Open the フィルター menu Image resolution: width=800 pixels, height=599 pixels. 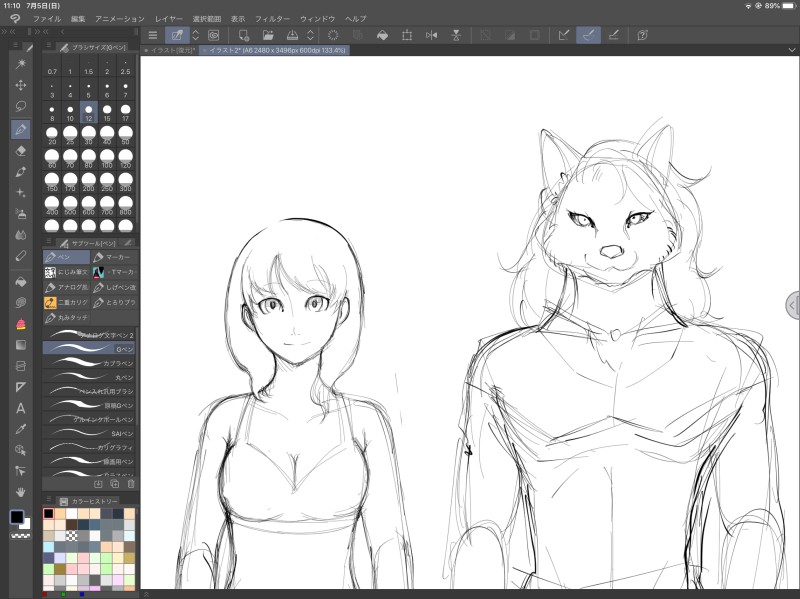(272, 19)
